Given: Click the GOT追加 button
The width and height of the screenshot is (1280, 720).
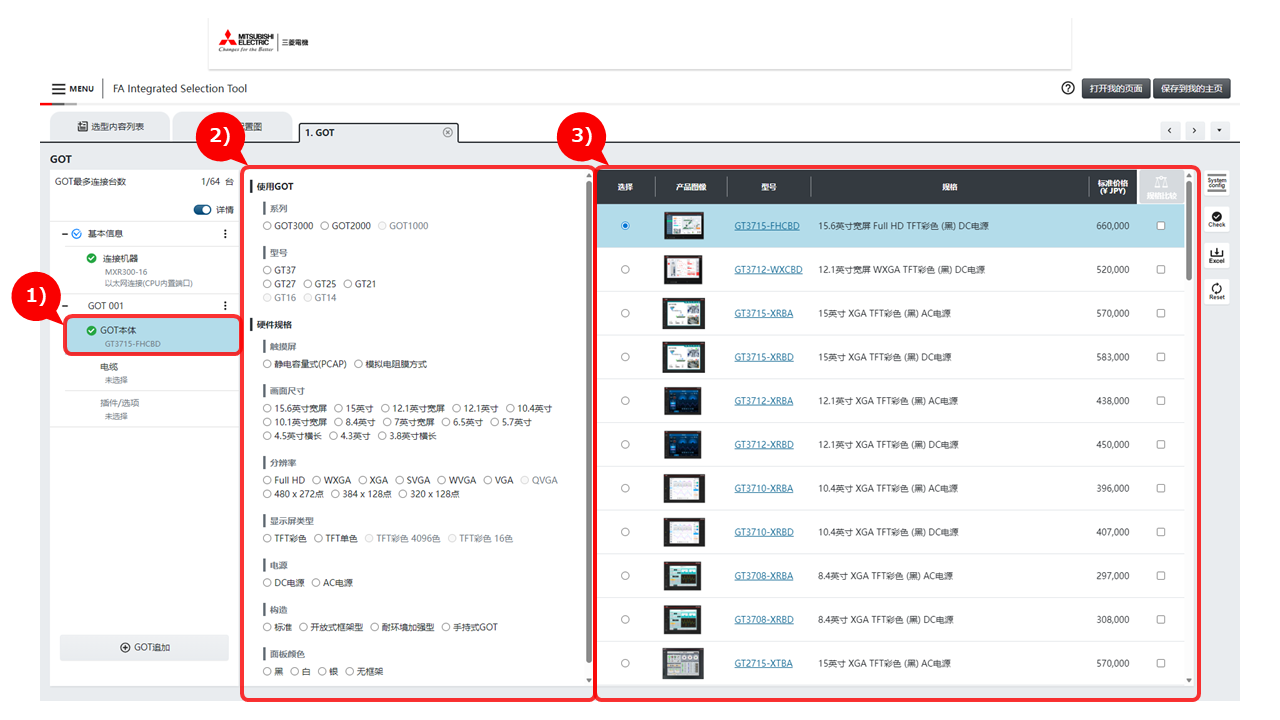Looking at the screenshot, I should coord(144,647).
